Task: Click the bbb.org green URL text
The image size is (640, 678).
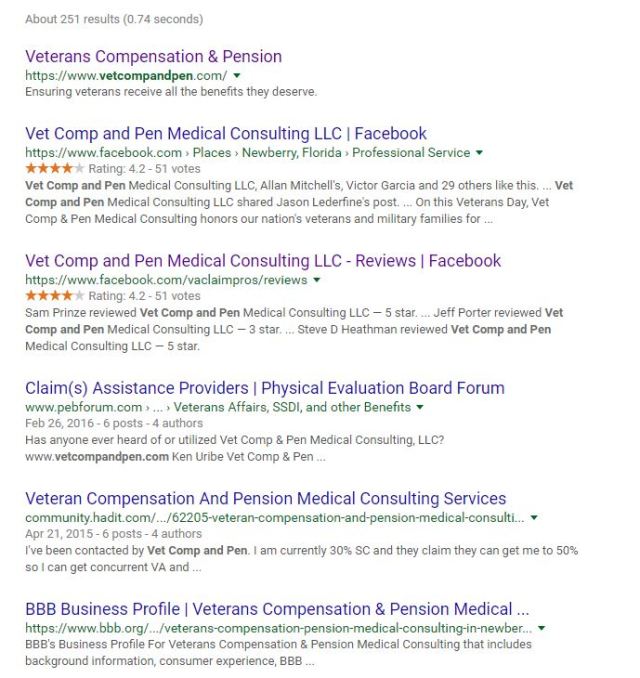Action: 277,628
